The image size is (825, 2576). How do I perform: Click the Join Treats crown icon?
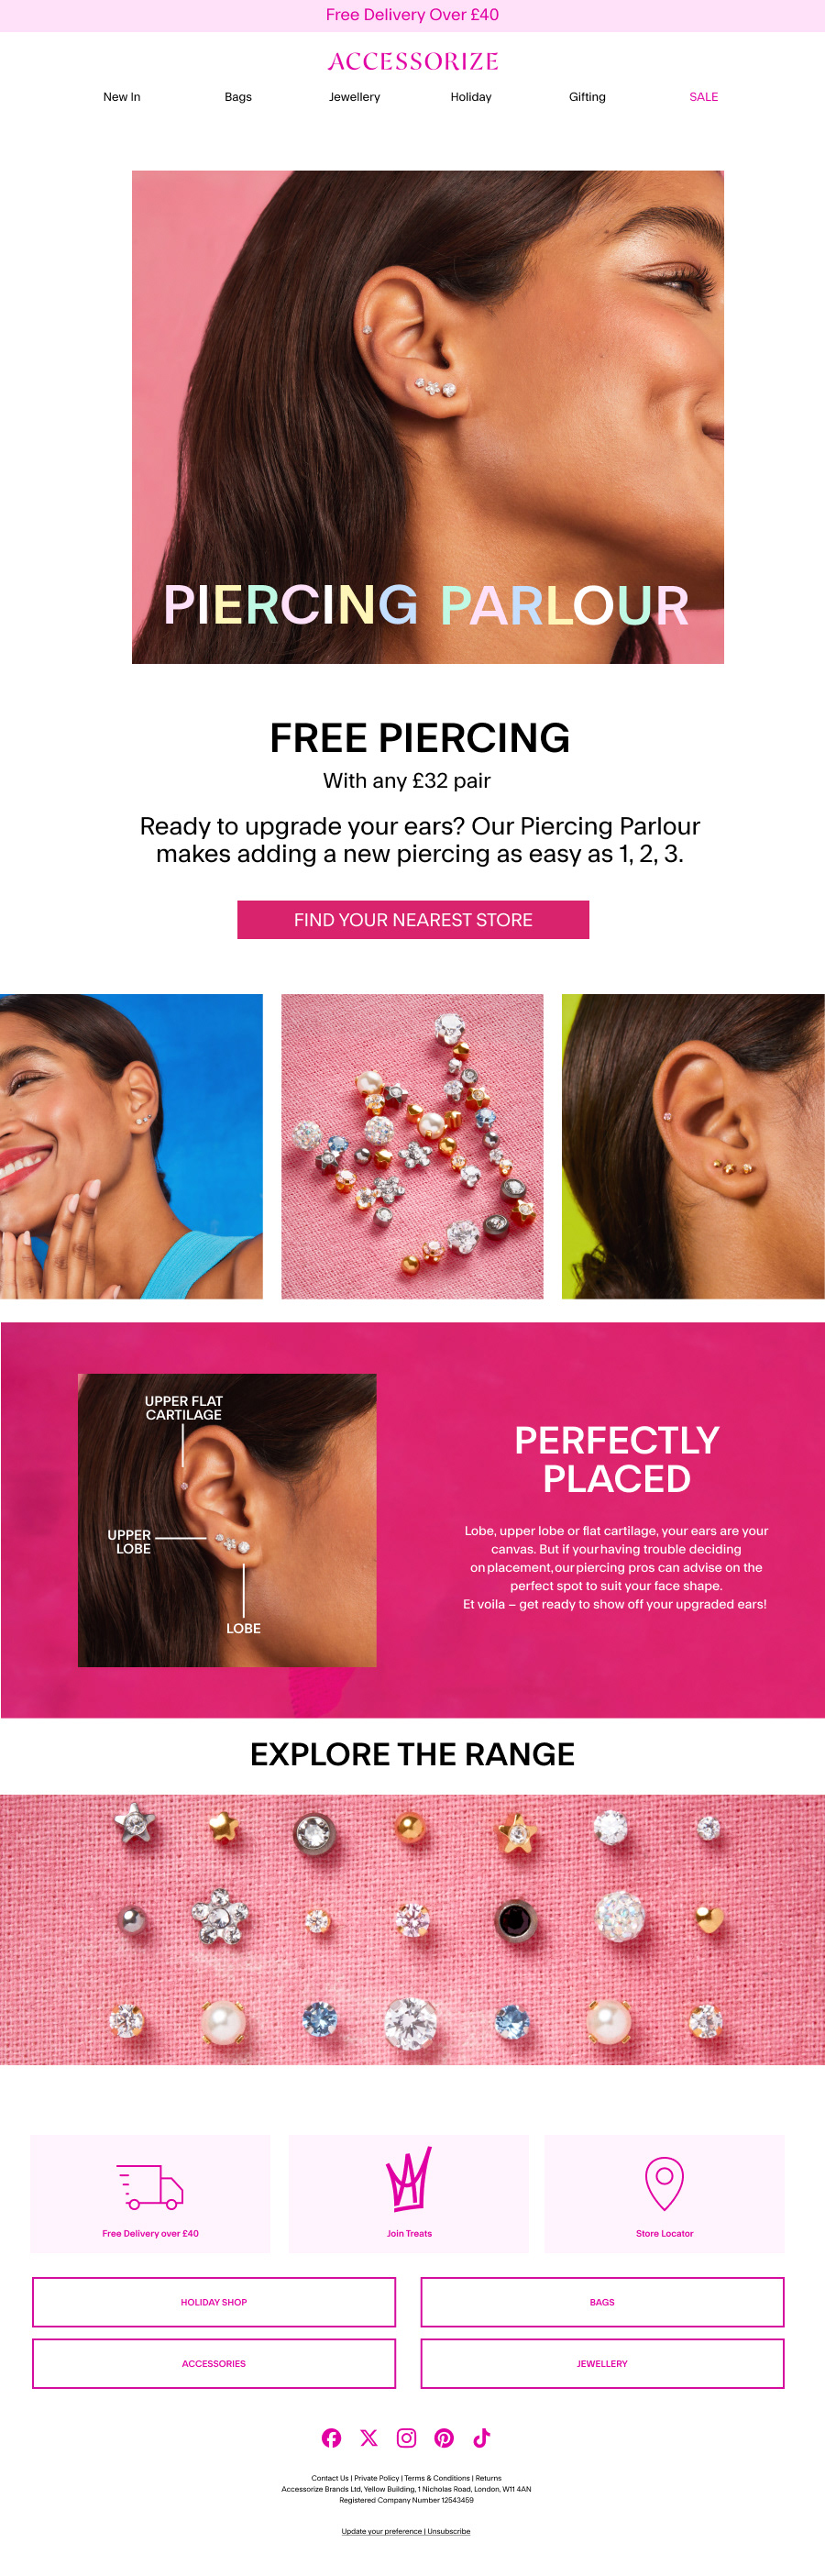pos(409,2178)
